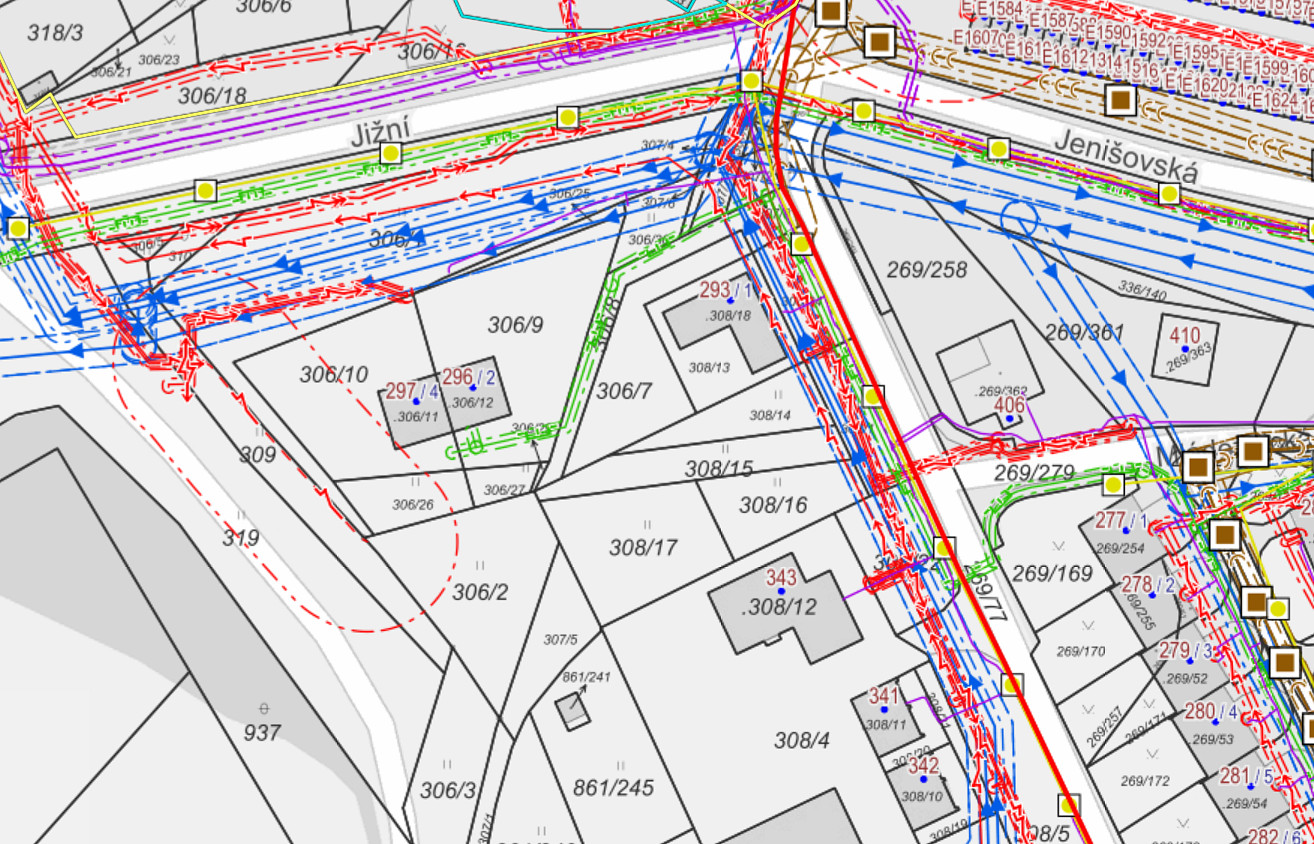Click parcel label 269/361
This screenshot has width=1314, height=844.
(x=1085, y=332)
